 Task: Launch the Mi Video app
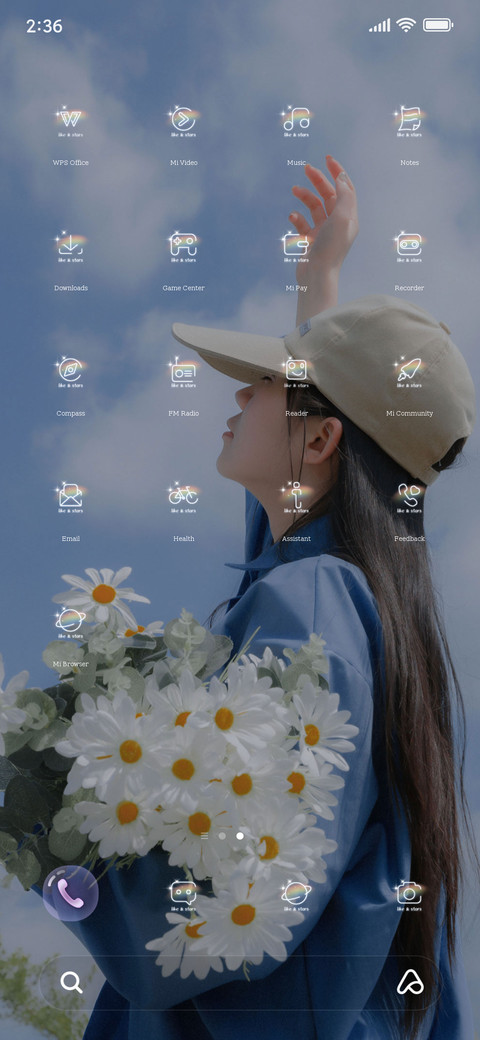click(x=184, y=123)
